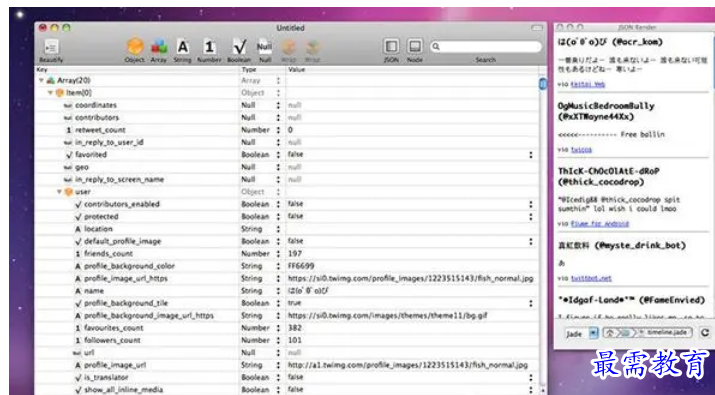715x395 pixels.
Task: Click timeline.jade in the path bar
Action: coord(667,333)
